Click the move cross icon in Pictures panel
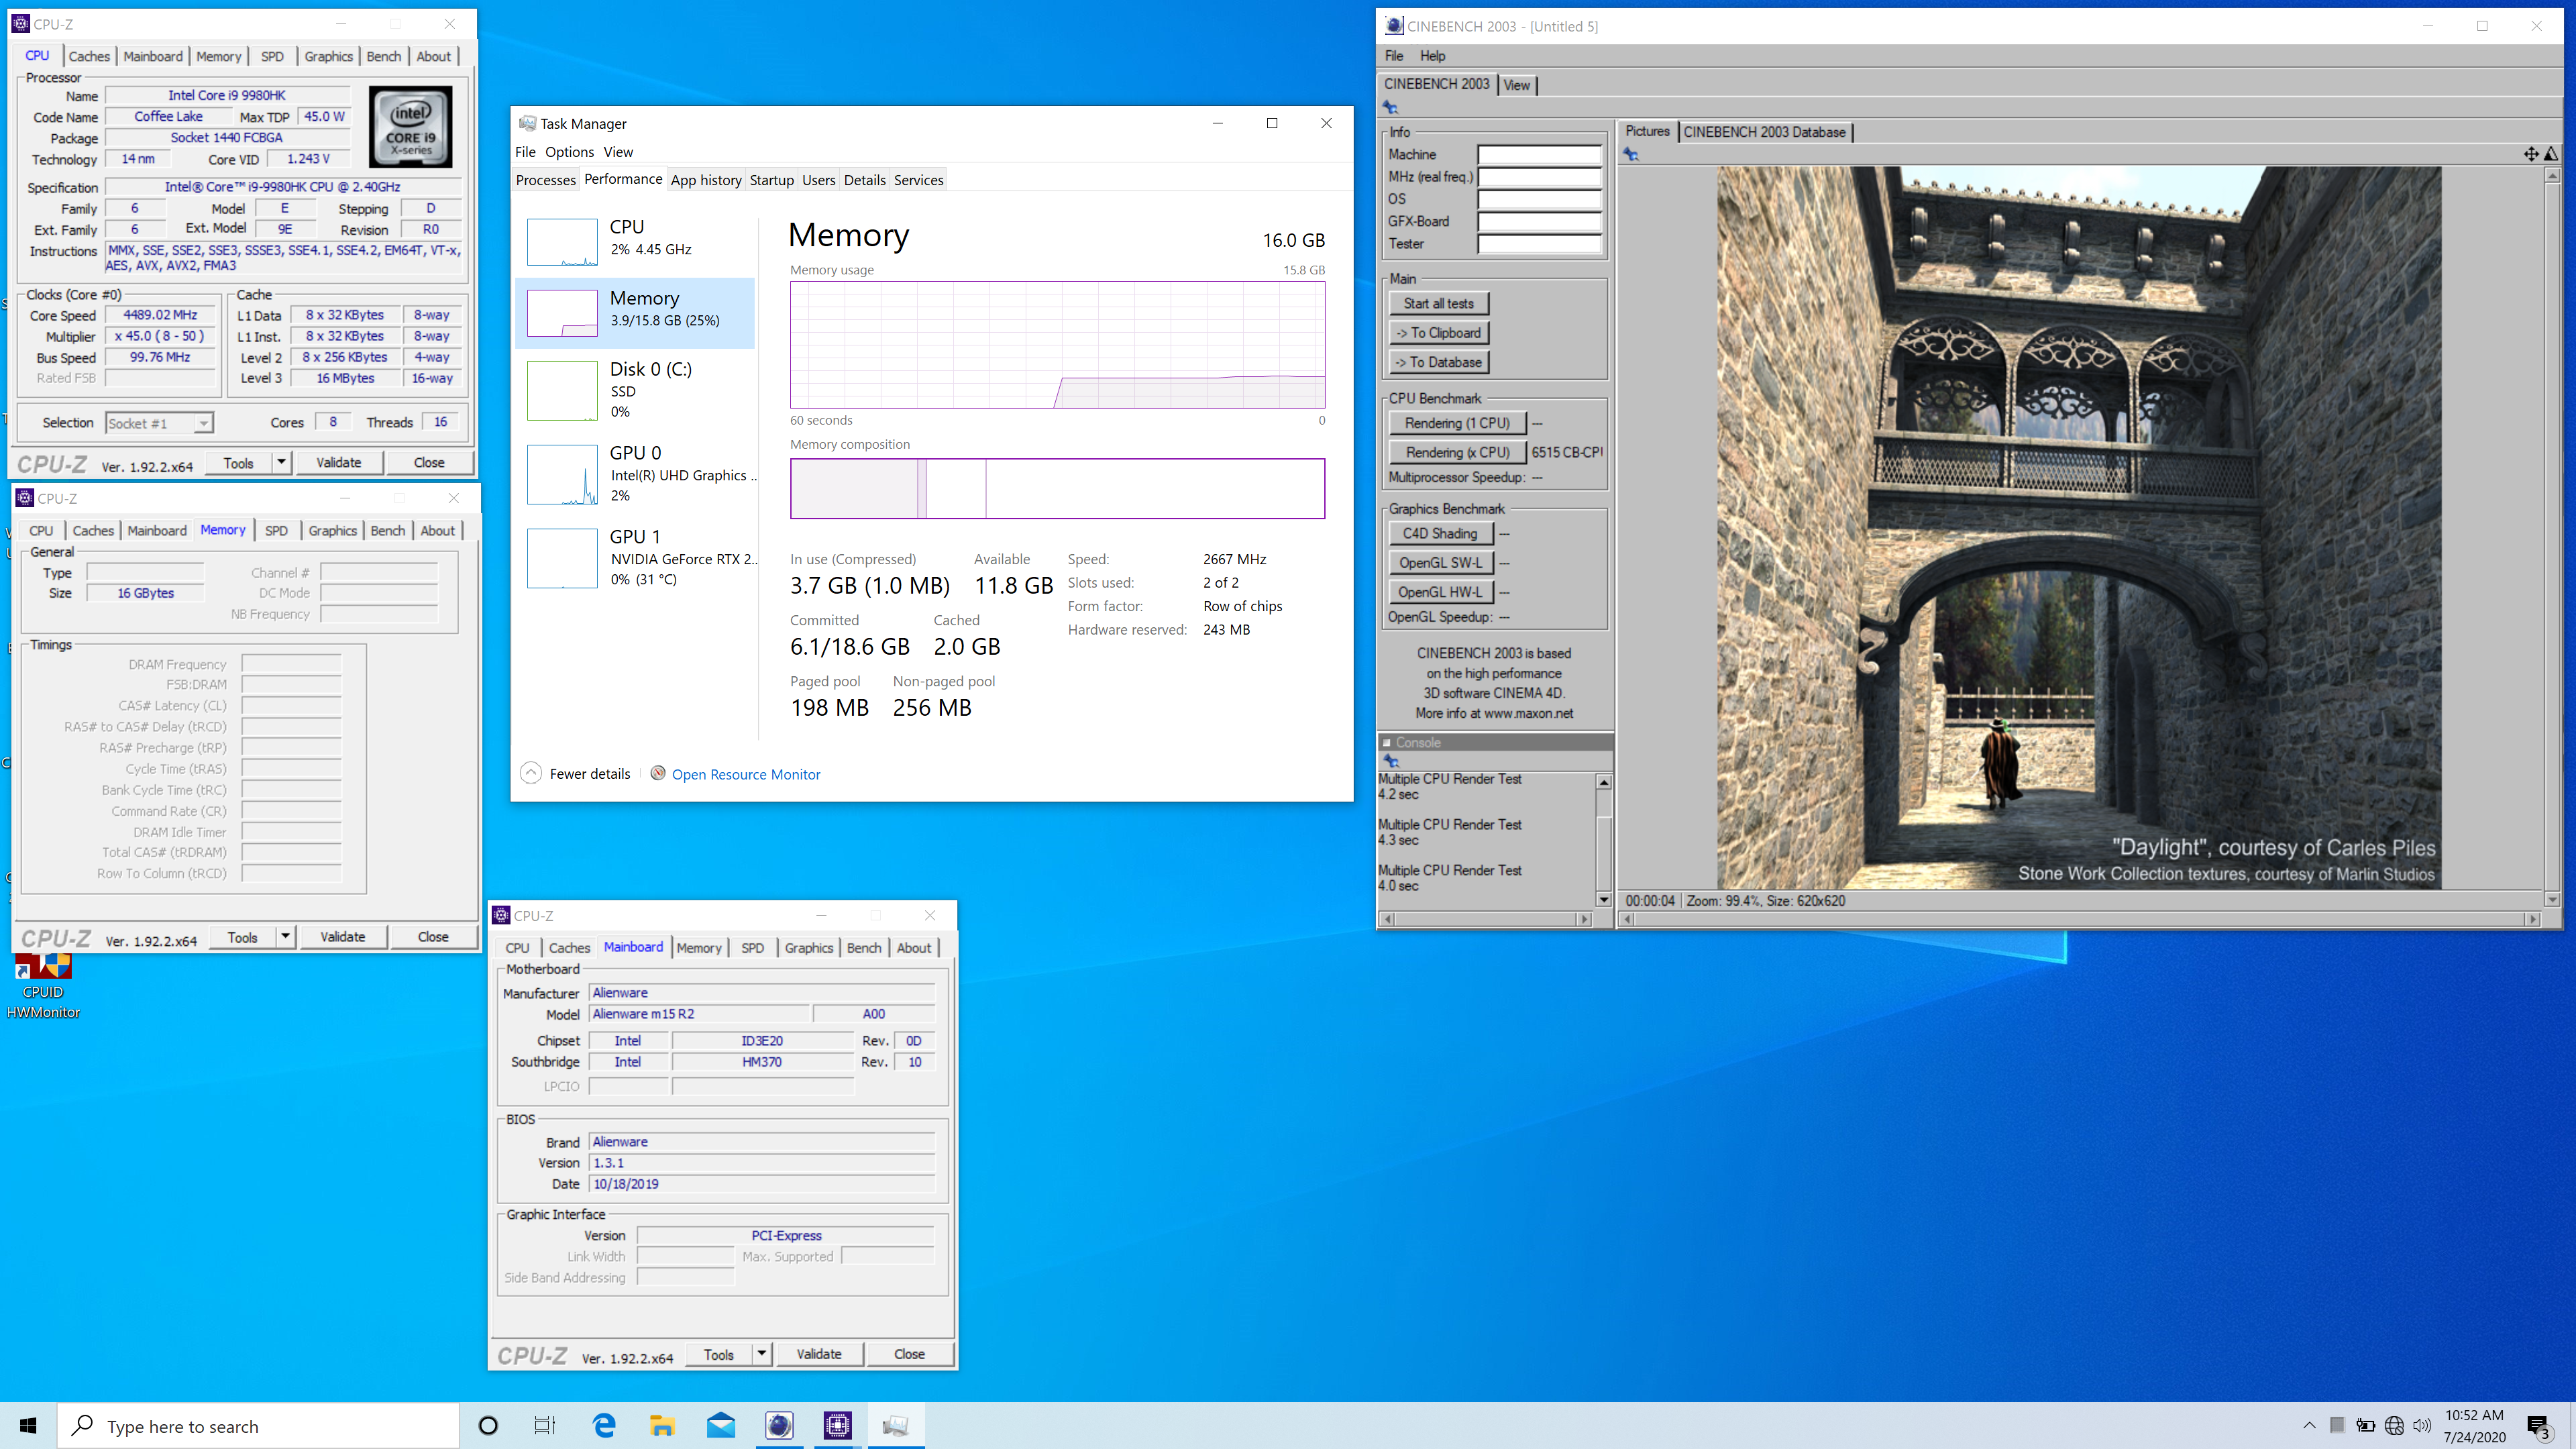The image size is (2576, 1449). click(2531, 154)
